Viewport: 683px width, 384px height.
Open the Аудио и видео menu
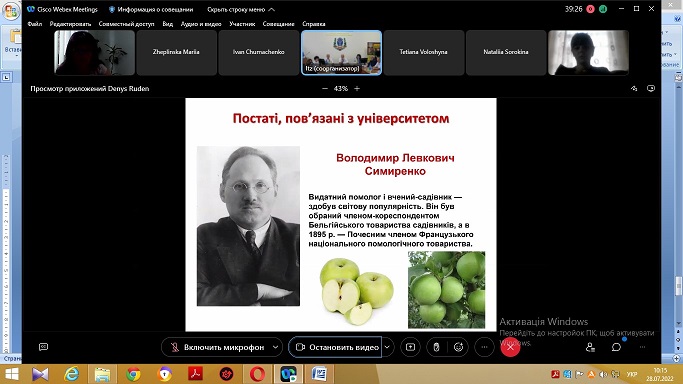click(x=201, y=24)
